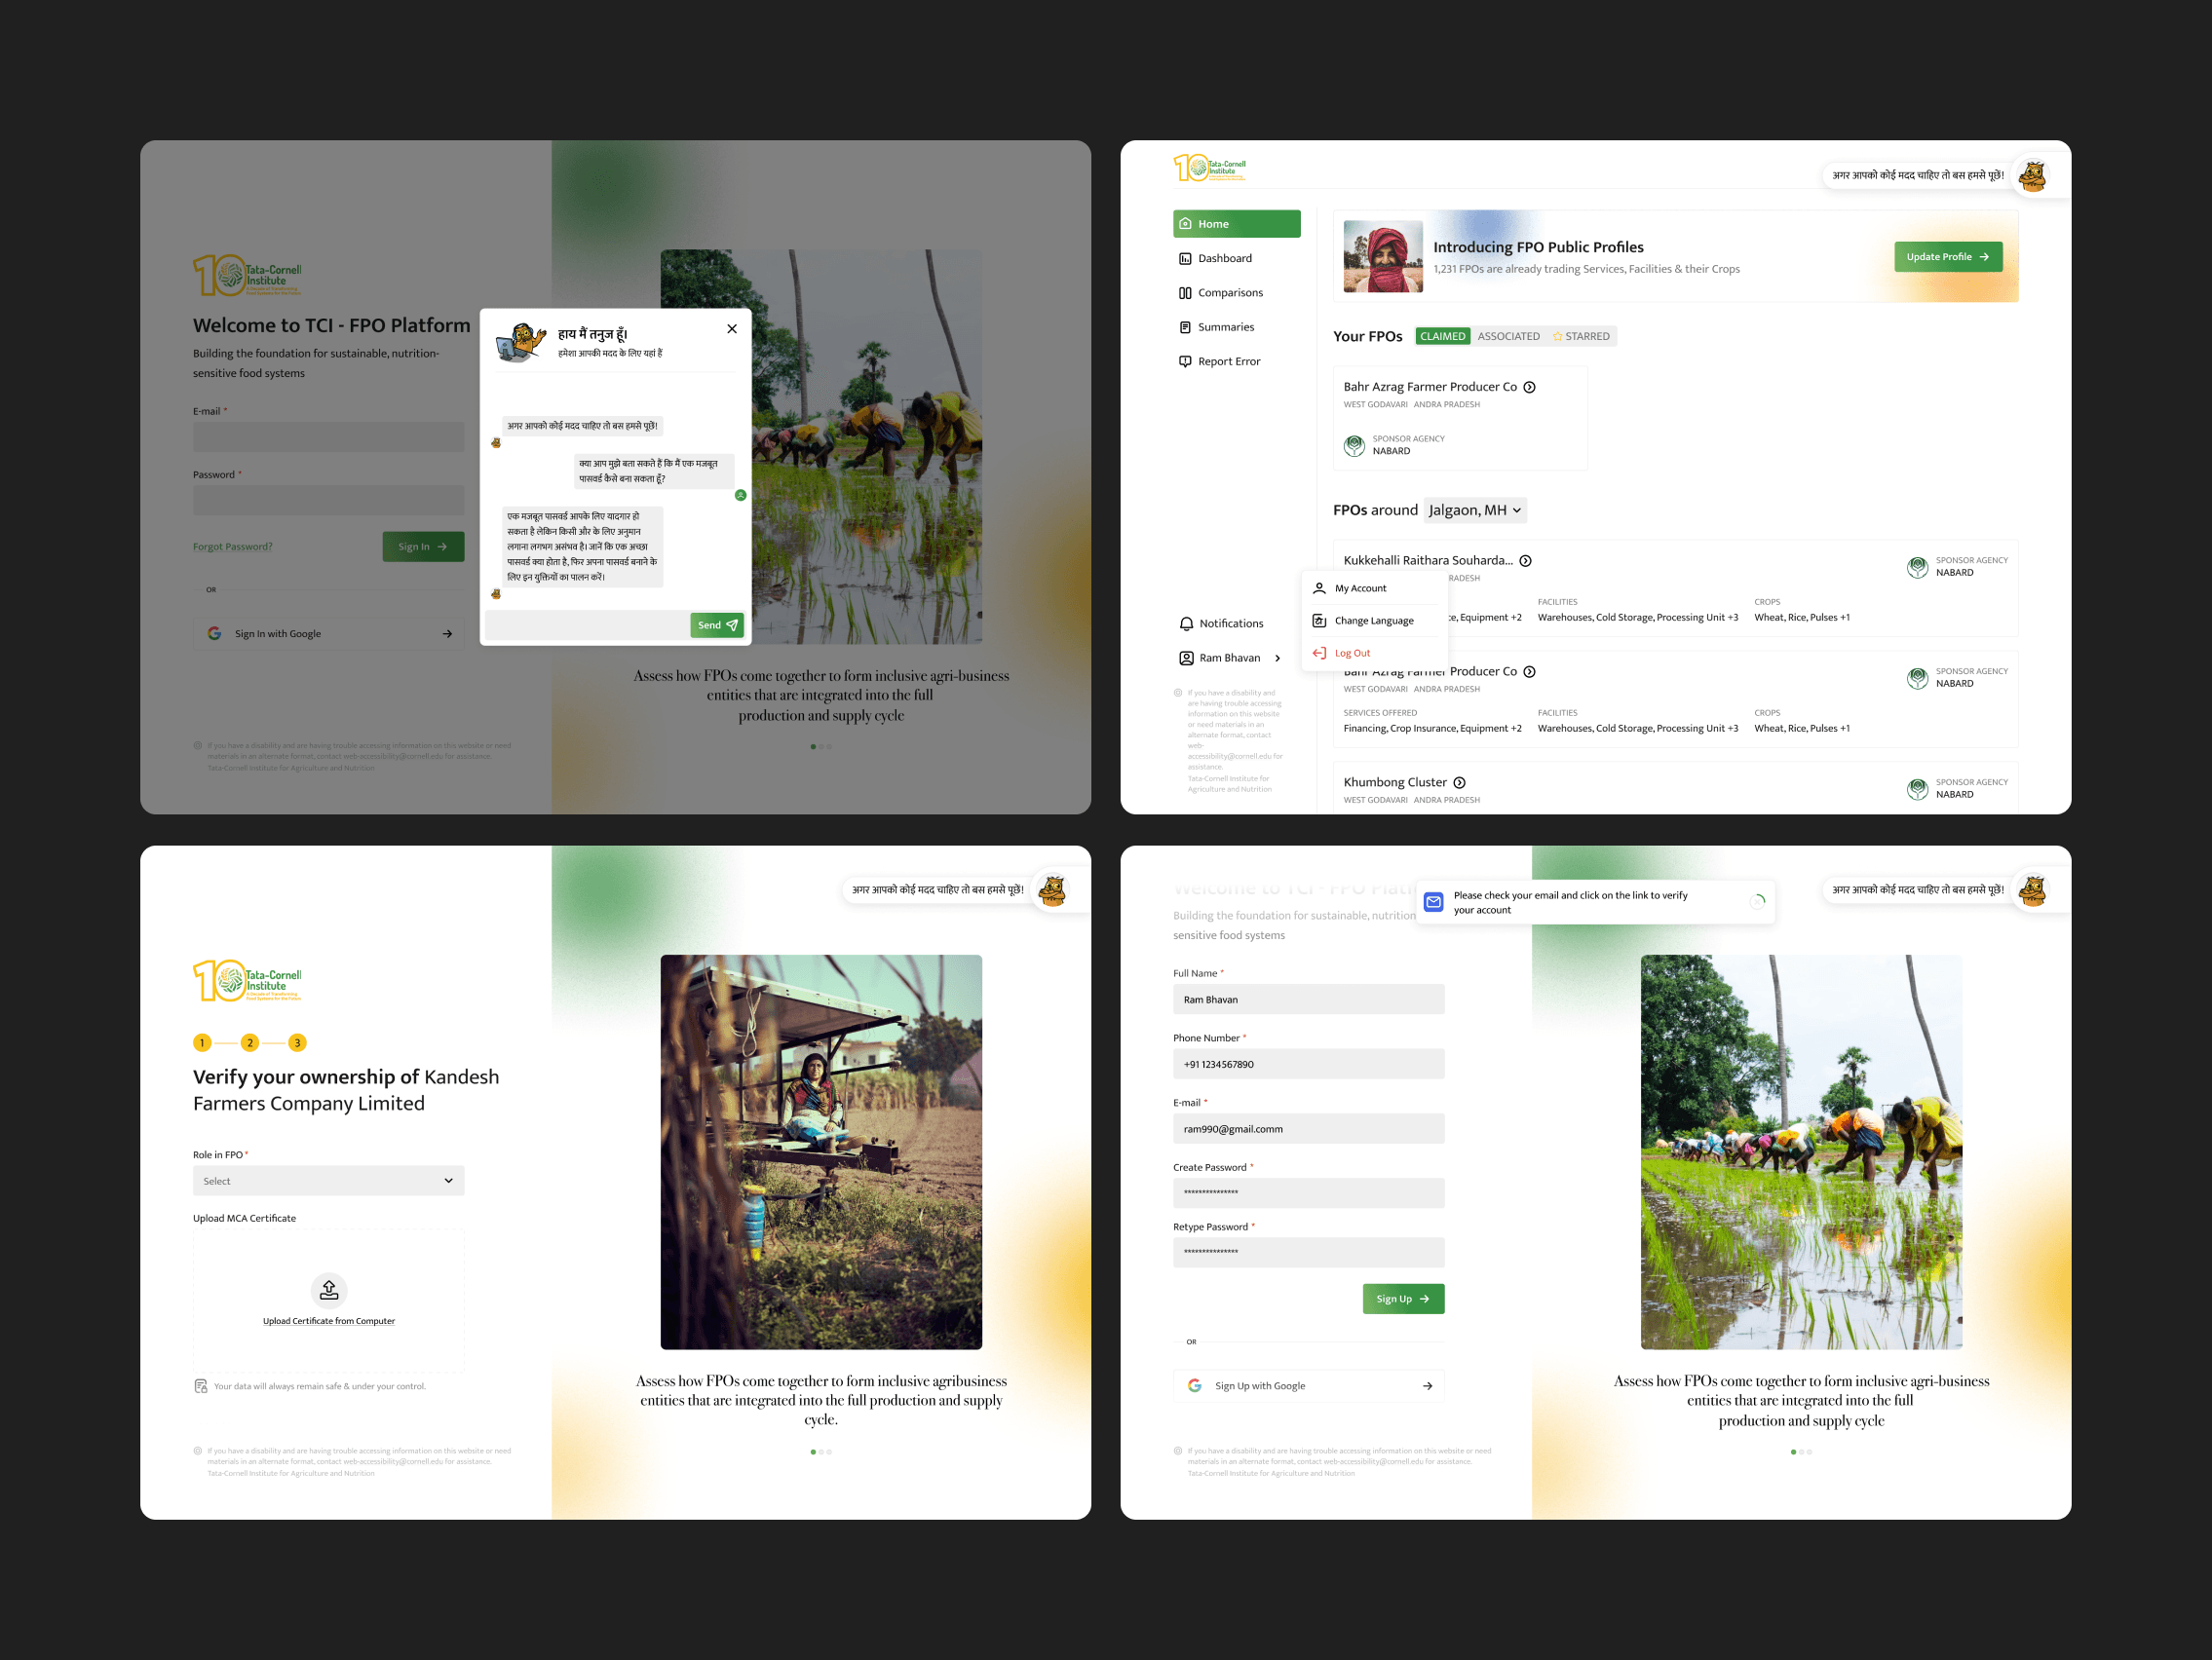Click mail icon in verification email notice
This screenshot has width=2212, height=1660.
[x=1433, y=902]
